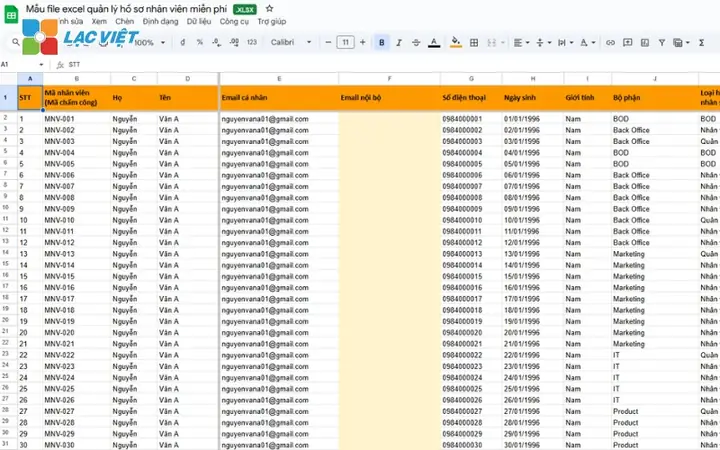Viewport: 720px width, 450px height.
Task: Select the Email nội bộ header cell
Action: tap(389, 97)
